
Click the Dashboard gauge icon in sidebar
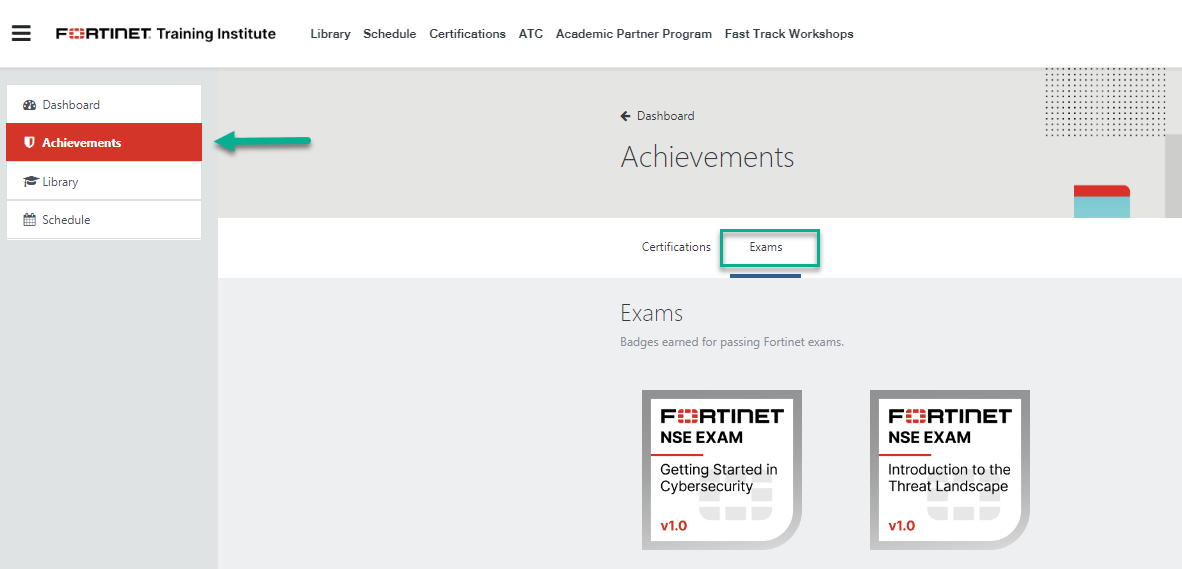pyautogui.click(x=29, y=105)
